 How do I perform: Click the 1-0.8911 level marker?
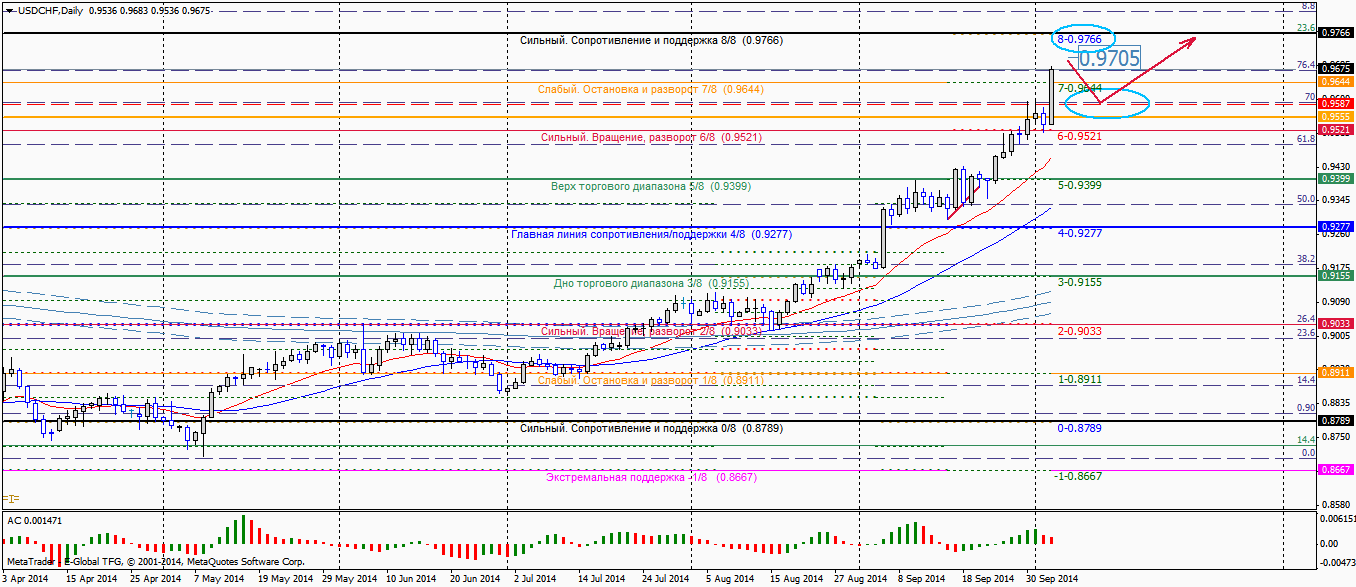[x=1079, y=380]
